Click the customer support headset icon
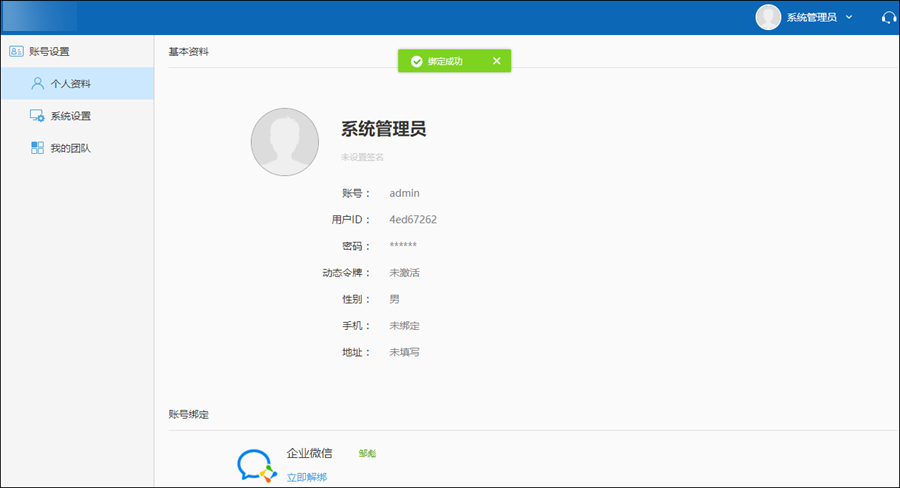The width and height of the screenshot is (900, 488). (888, 17)
